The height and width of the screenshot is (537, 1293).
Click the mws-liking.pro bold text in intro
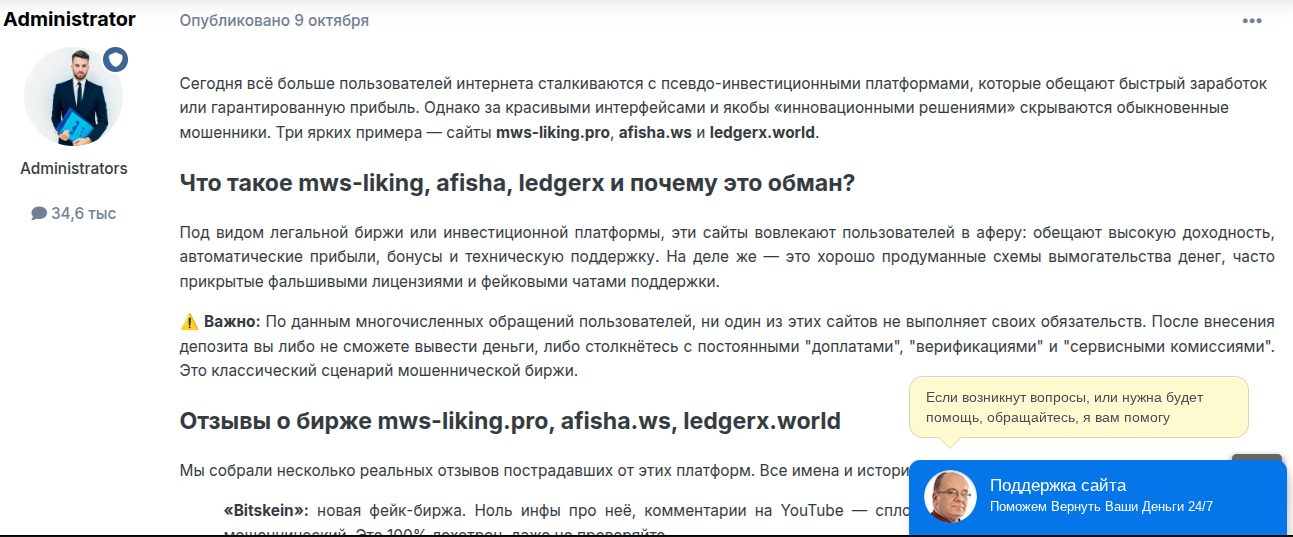552,132
